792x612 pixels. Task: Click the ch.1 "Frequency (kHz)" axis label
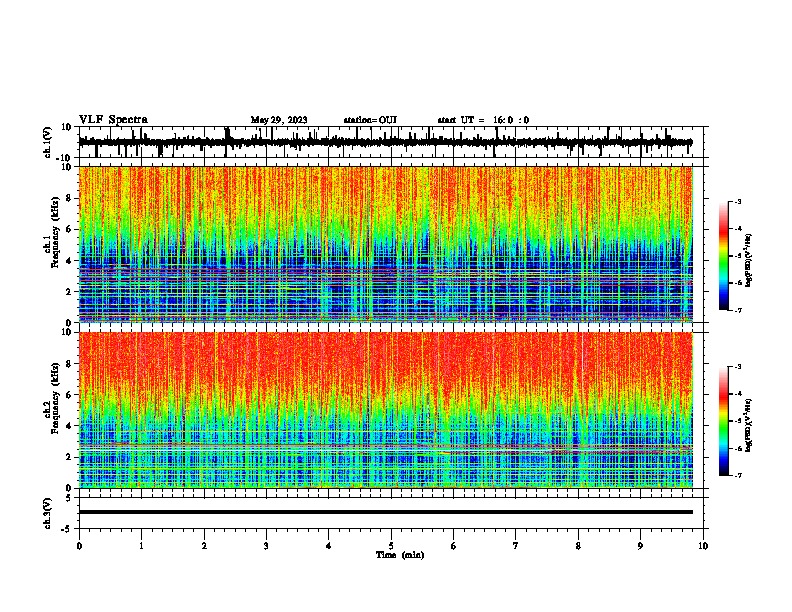(x=56, y=233)
